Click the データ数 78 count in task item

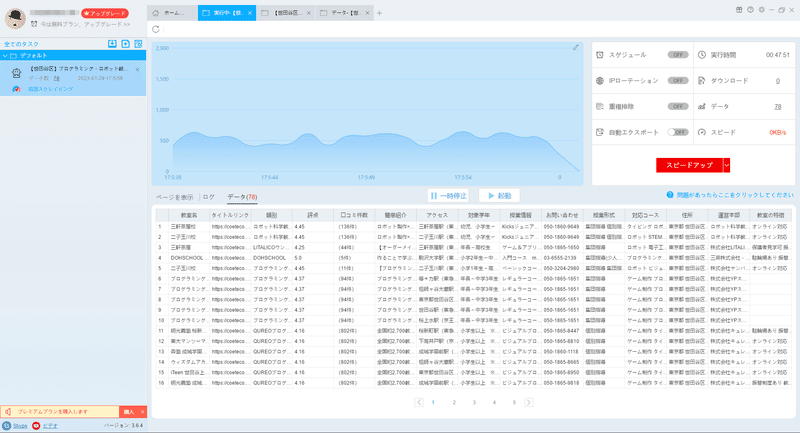pos(56,79)
